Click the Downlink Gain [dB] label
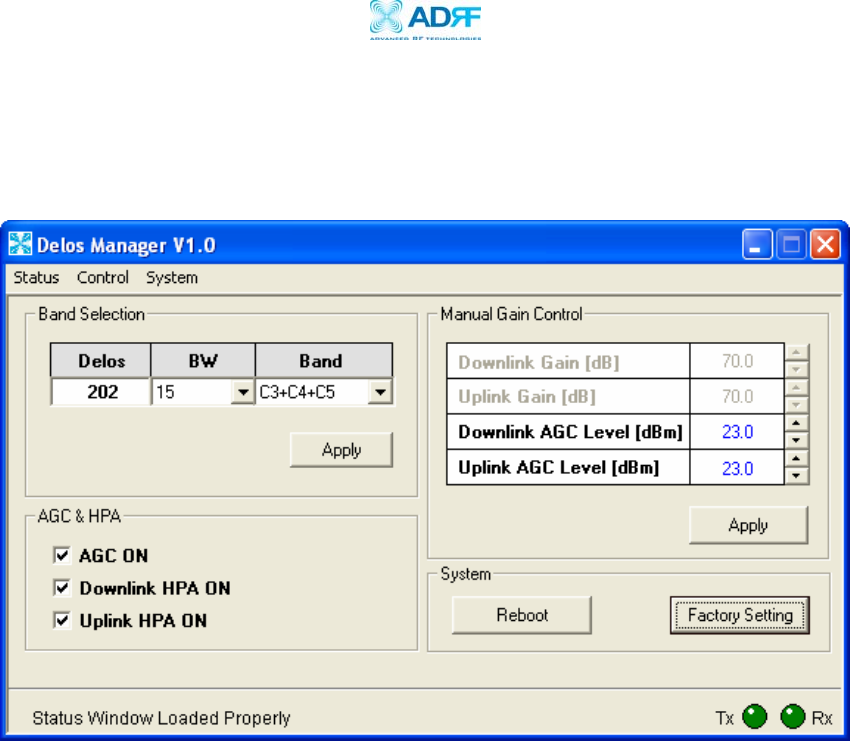 pyautogui.click(x=538, y=362)
